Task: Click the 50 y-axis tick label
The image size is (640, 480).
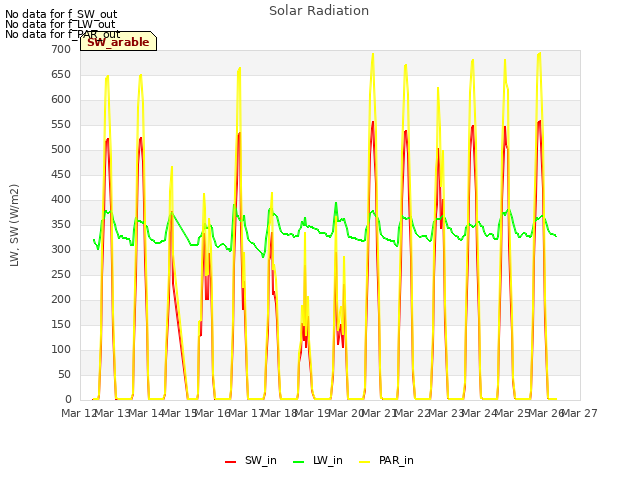Action: [64, 374]
